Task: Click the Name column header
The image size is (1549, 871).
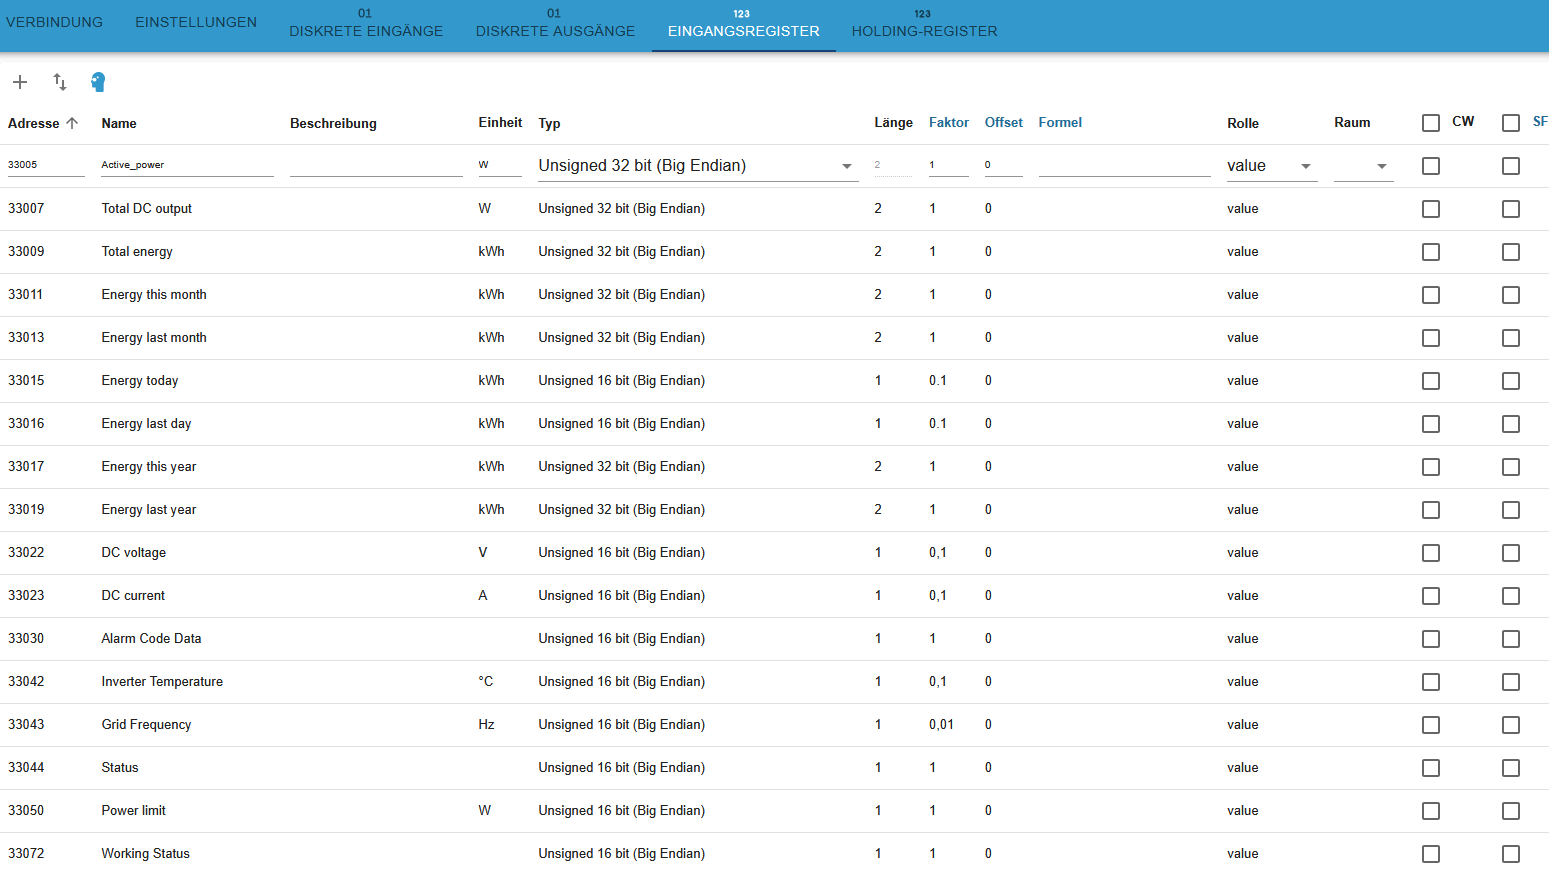Action: (x=119, y=123)
